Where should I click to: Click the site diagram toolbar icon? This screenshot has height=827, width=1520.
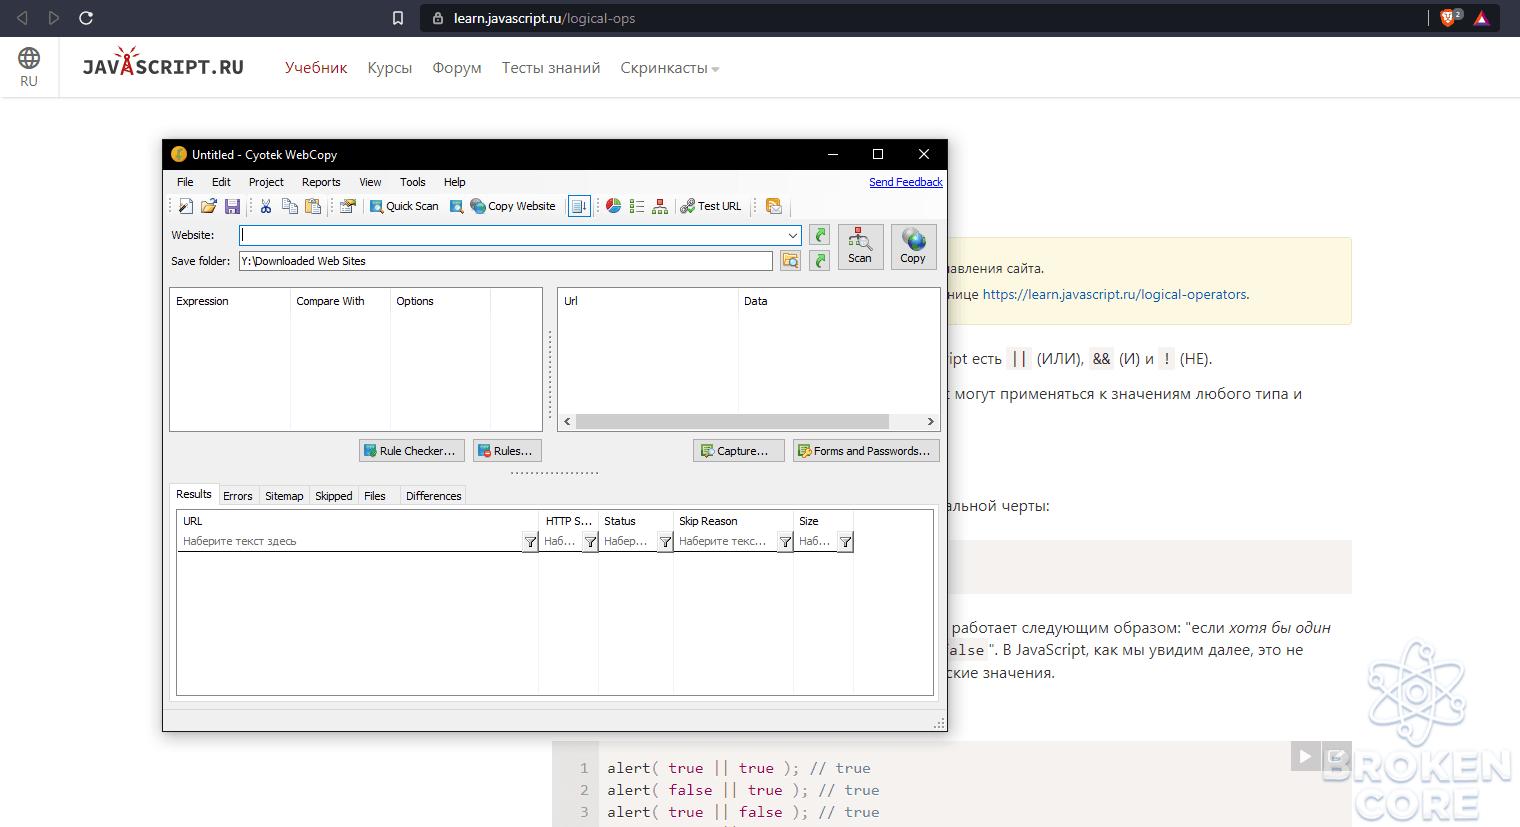coord(660,206)
